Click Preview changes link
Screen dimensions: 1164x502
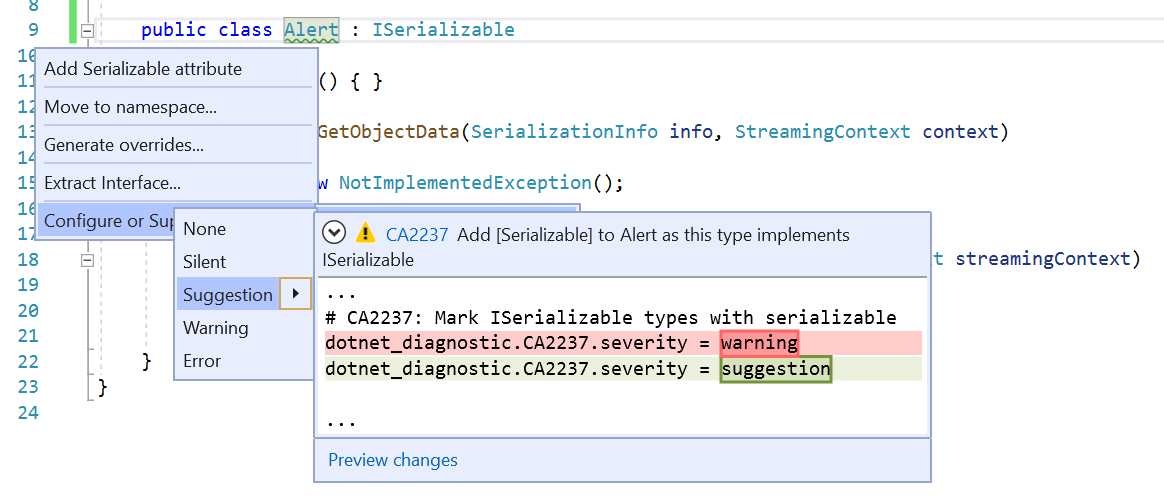(393, 460)
